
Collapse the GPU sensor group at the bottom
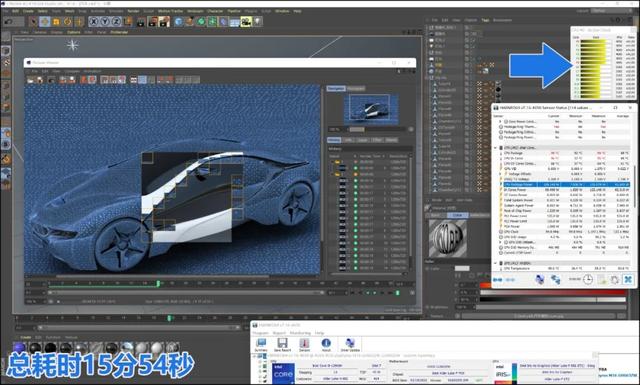point(496,263)
